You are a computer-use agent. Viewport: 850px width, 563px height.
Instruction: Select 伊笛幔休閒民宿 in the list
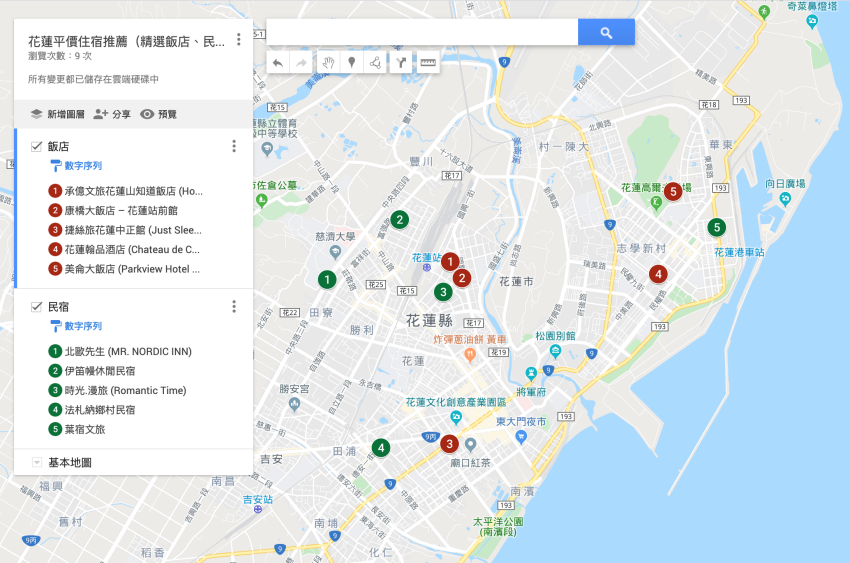click(92, 371)
